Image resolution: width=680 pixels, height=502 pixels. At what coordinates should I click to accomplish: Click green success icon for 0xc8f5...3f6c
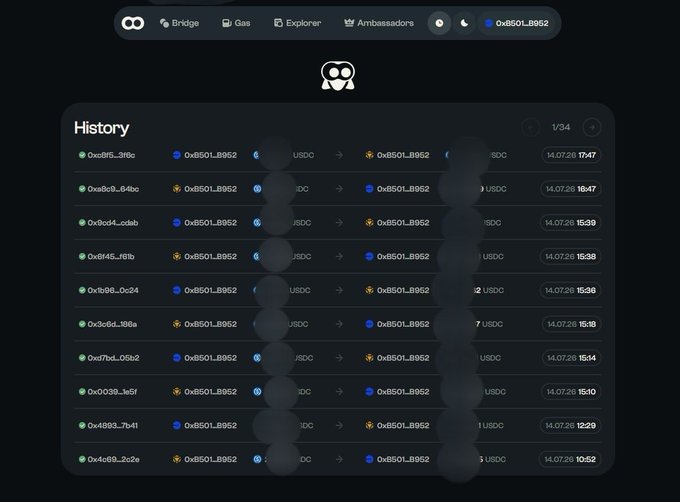[x=82, y=155]
